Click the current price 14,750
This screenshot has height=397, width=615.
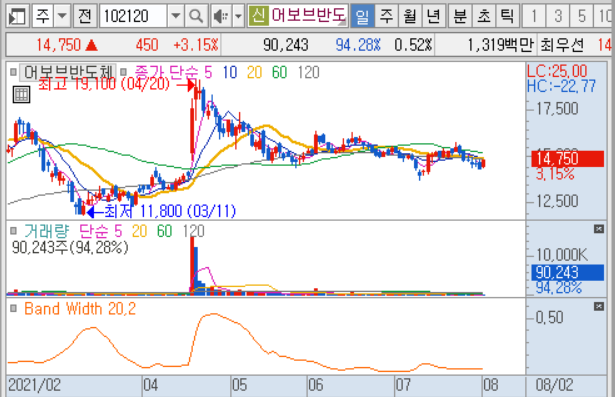(x=58, y=45)
